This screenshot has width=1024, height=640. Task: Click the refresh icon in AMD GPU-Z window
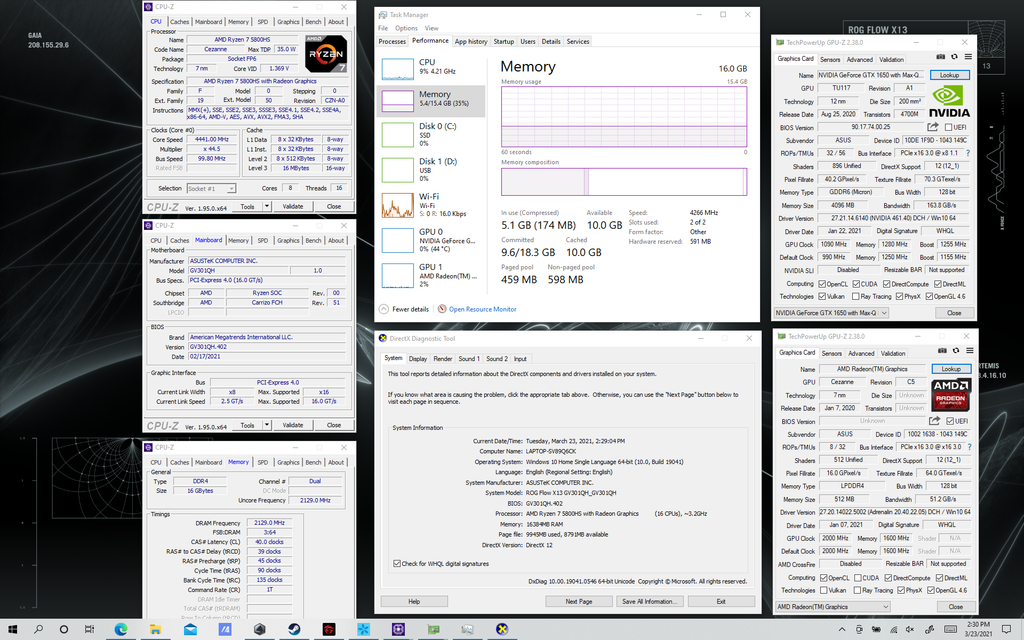pos(955,351)
